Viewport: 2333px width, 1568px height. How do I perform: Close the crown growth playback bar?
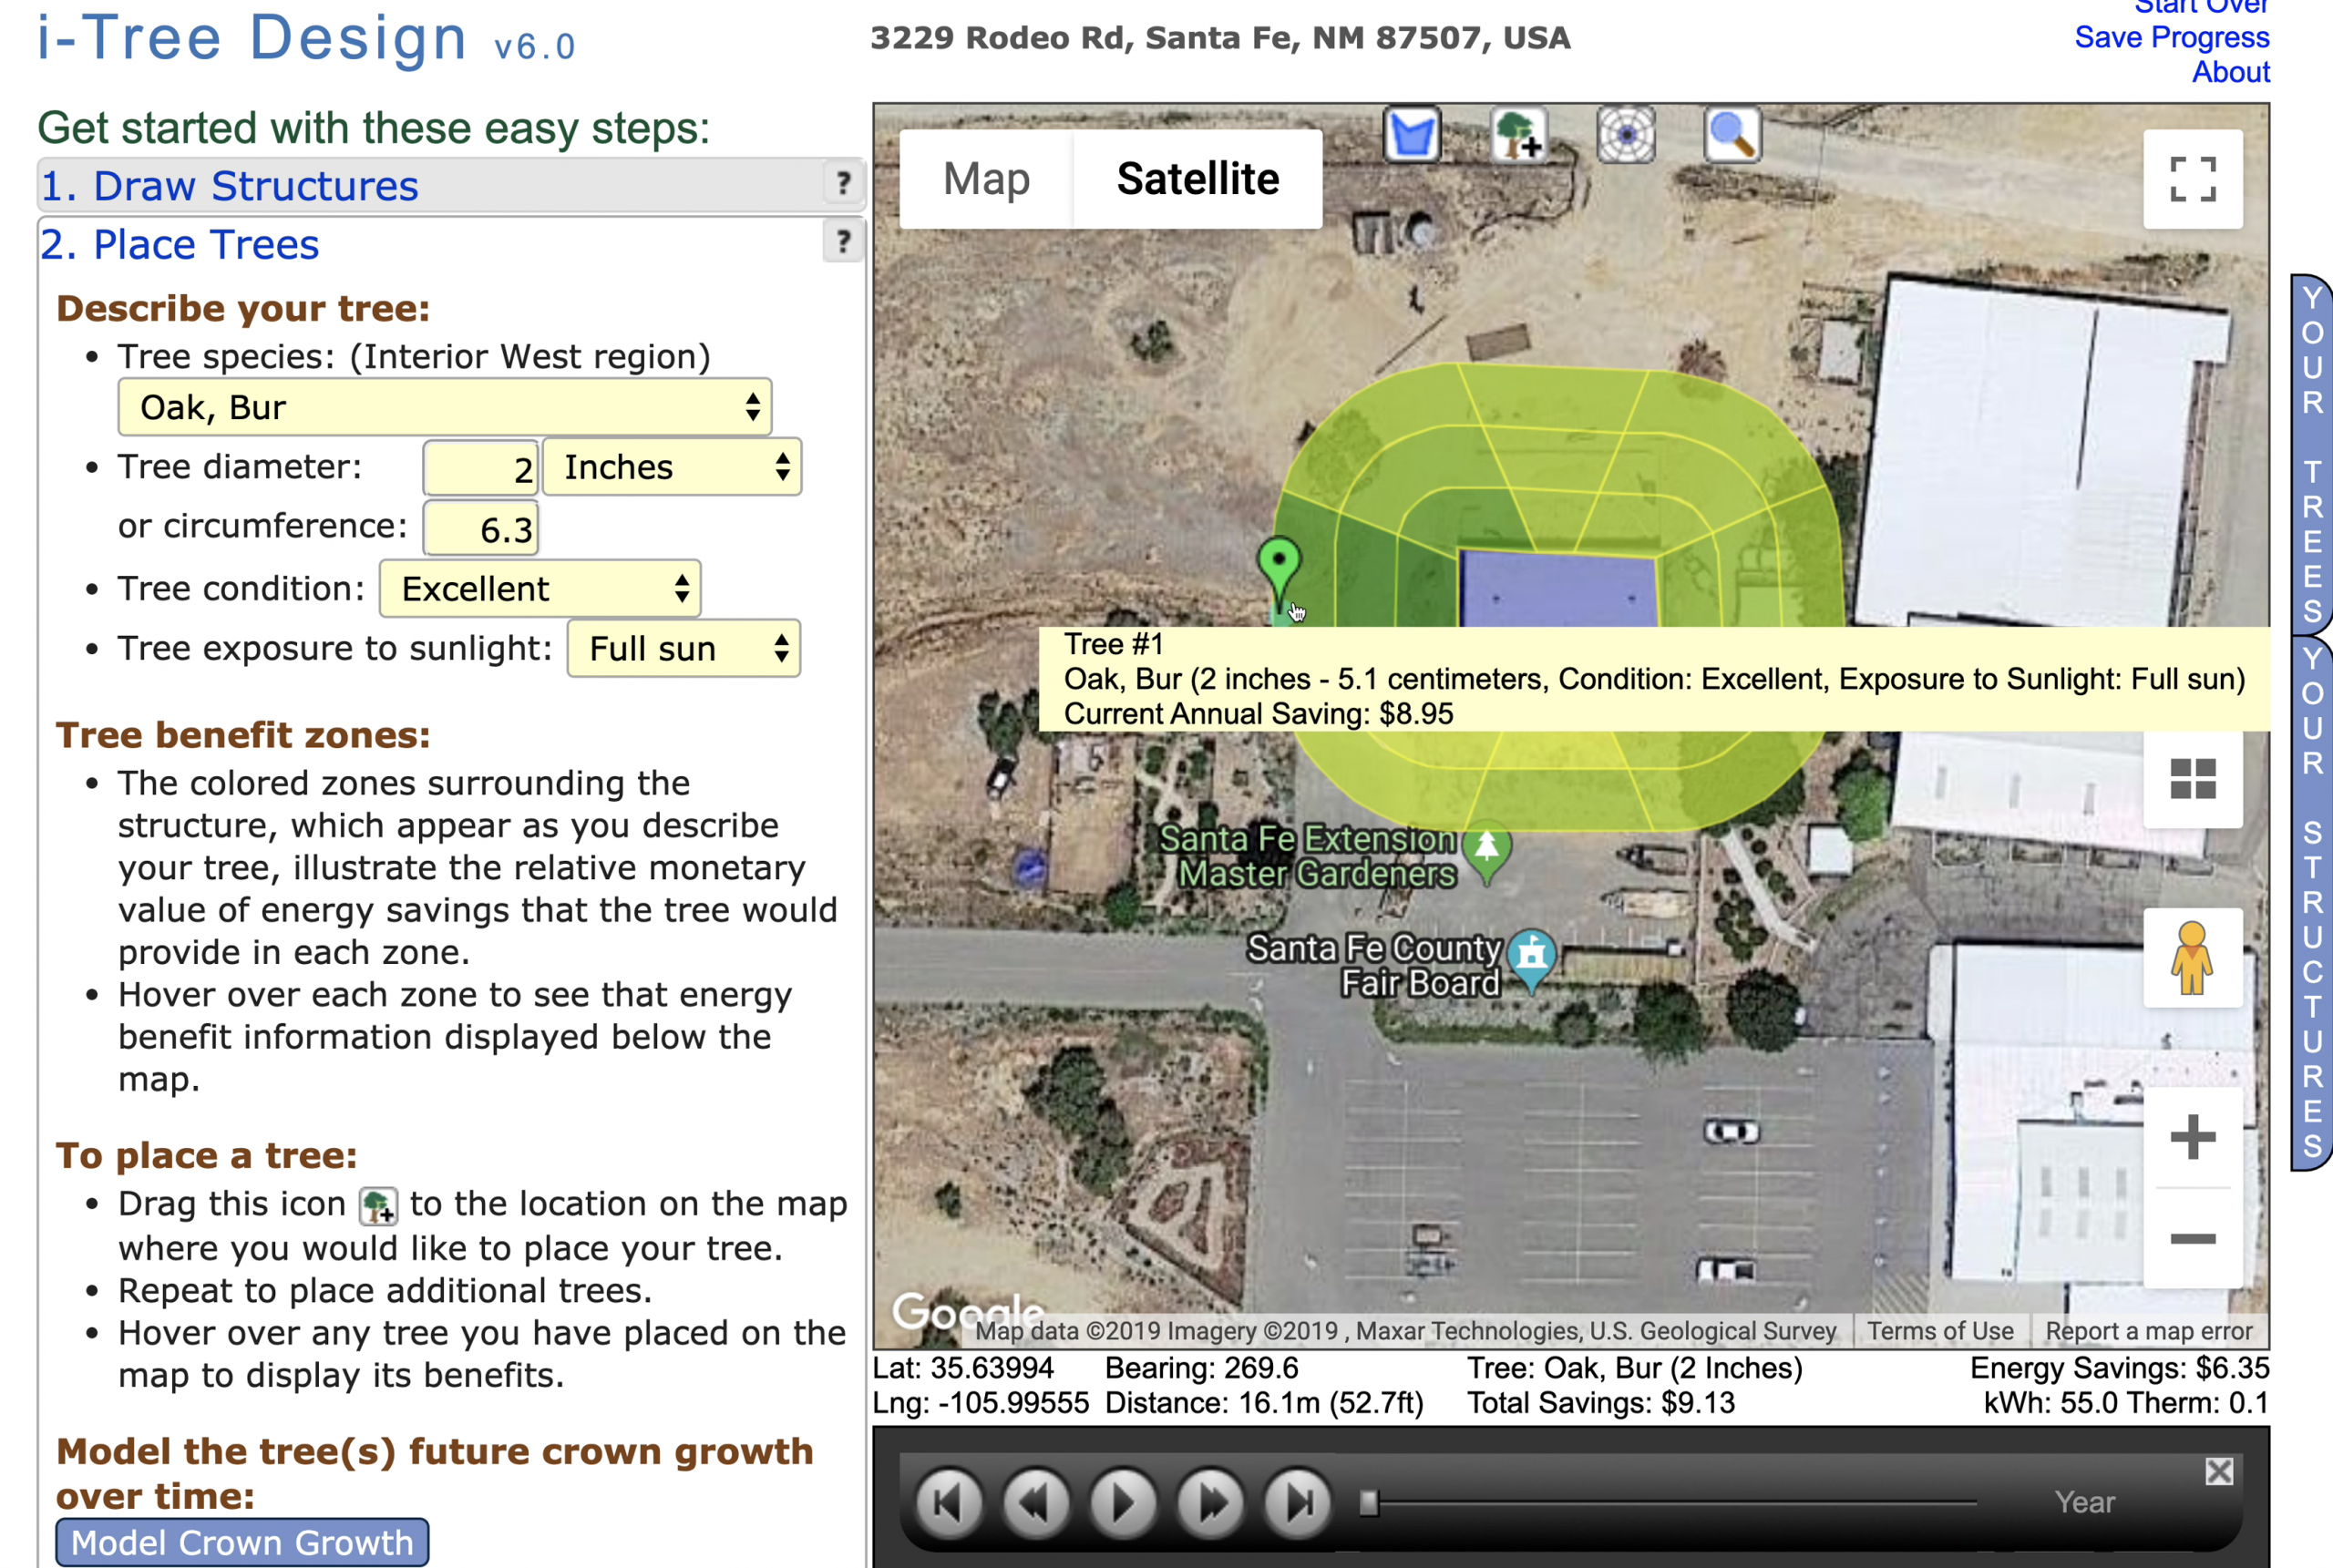[2219, 1471]
